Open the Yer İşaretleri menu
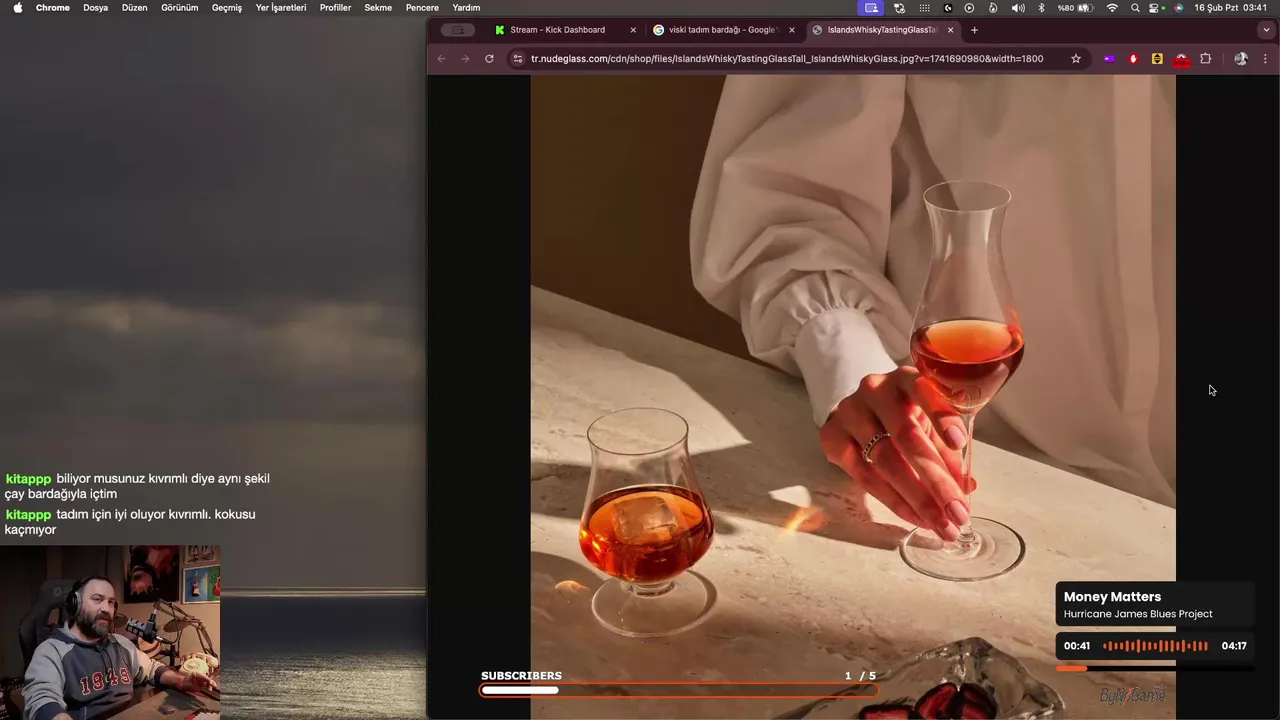The image size is (1280, 720). point(281,7)
